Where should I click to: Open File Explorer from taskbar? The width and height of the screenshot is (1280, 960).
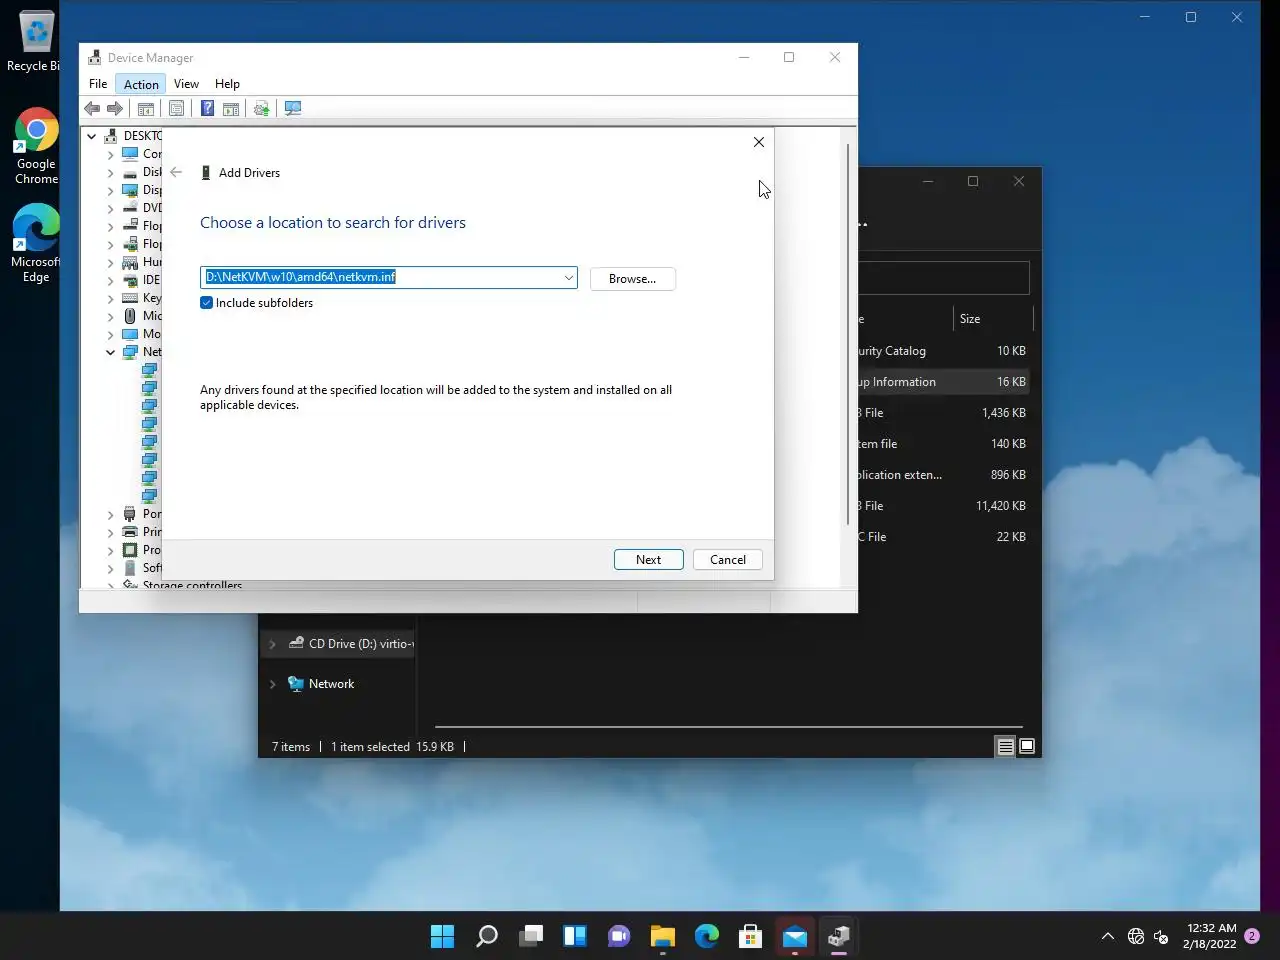click(663, 936)
